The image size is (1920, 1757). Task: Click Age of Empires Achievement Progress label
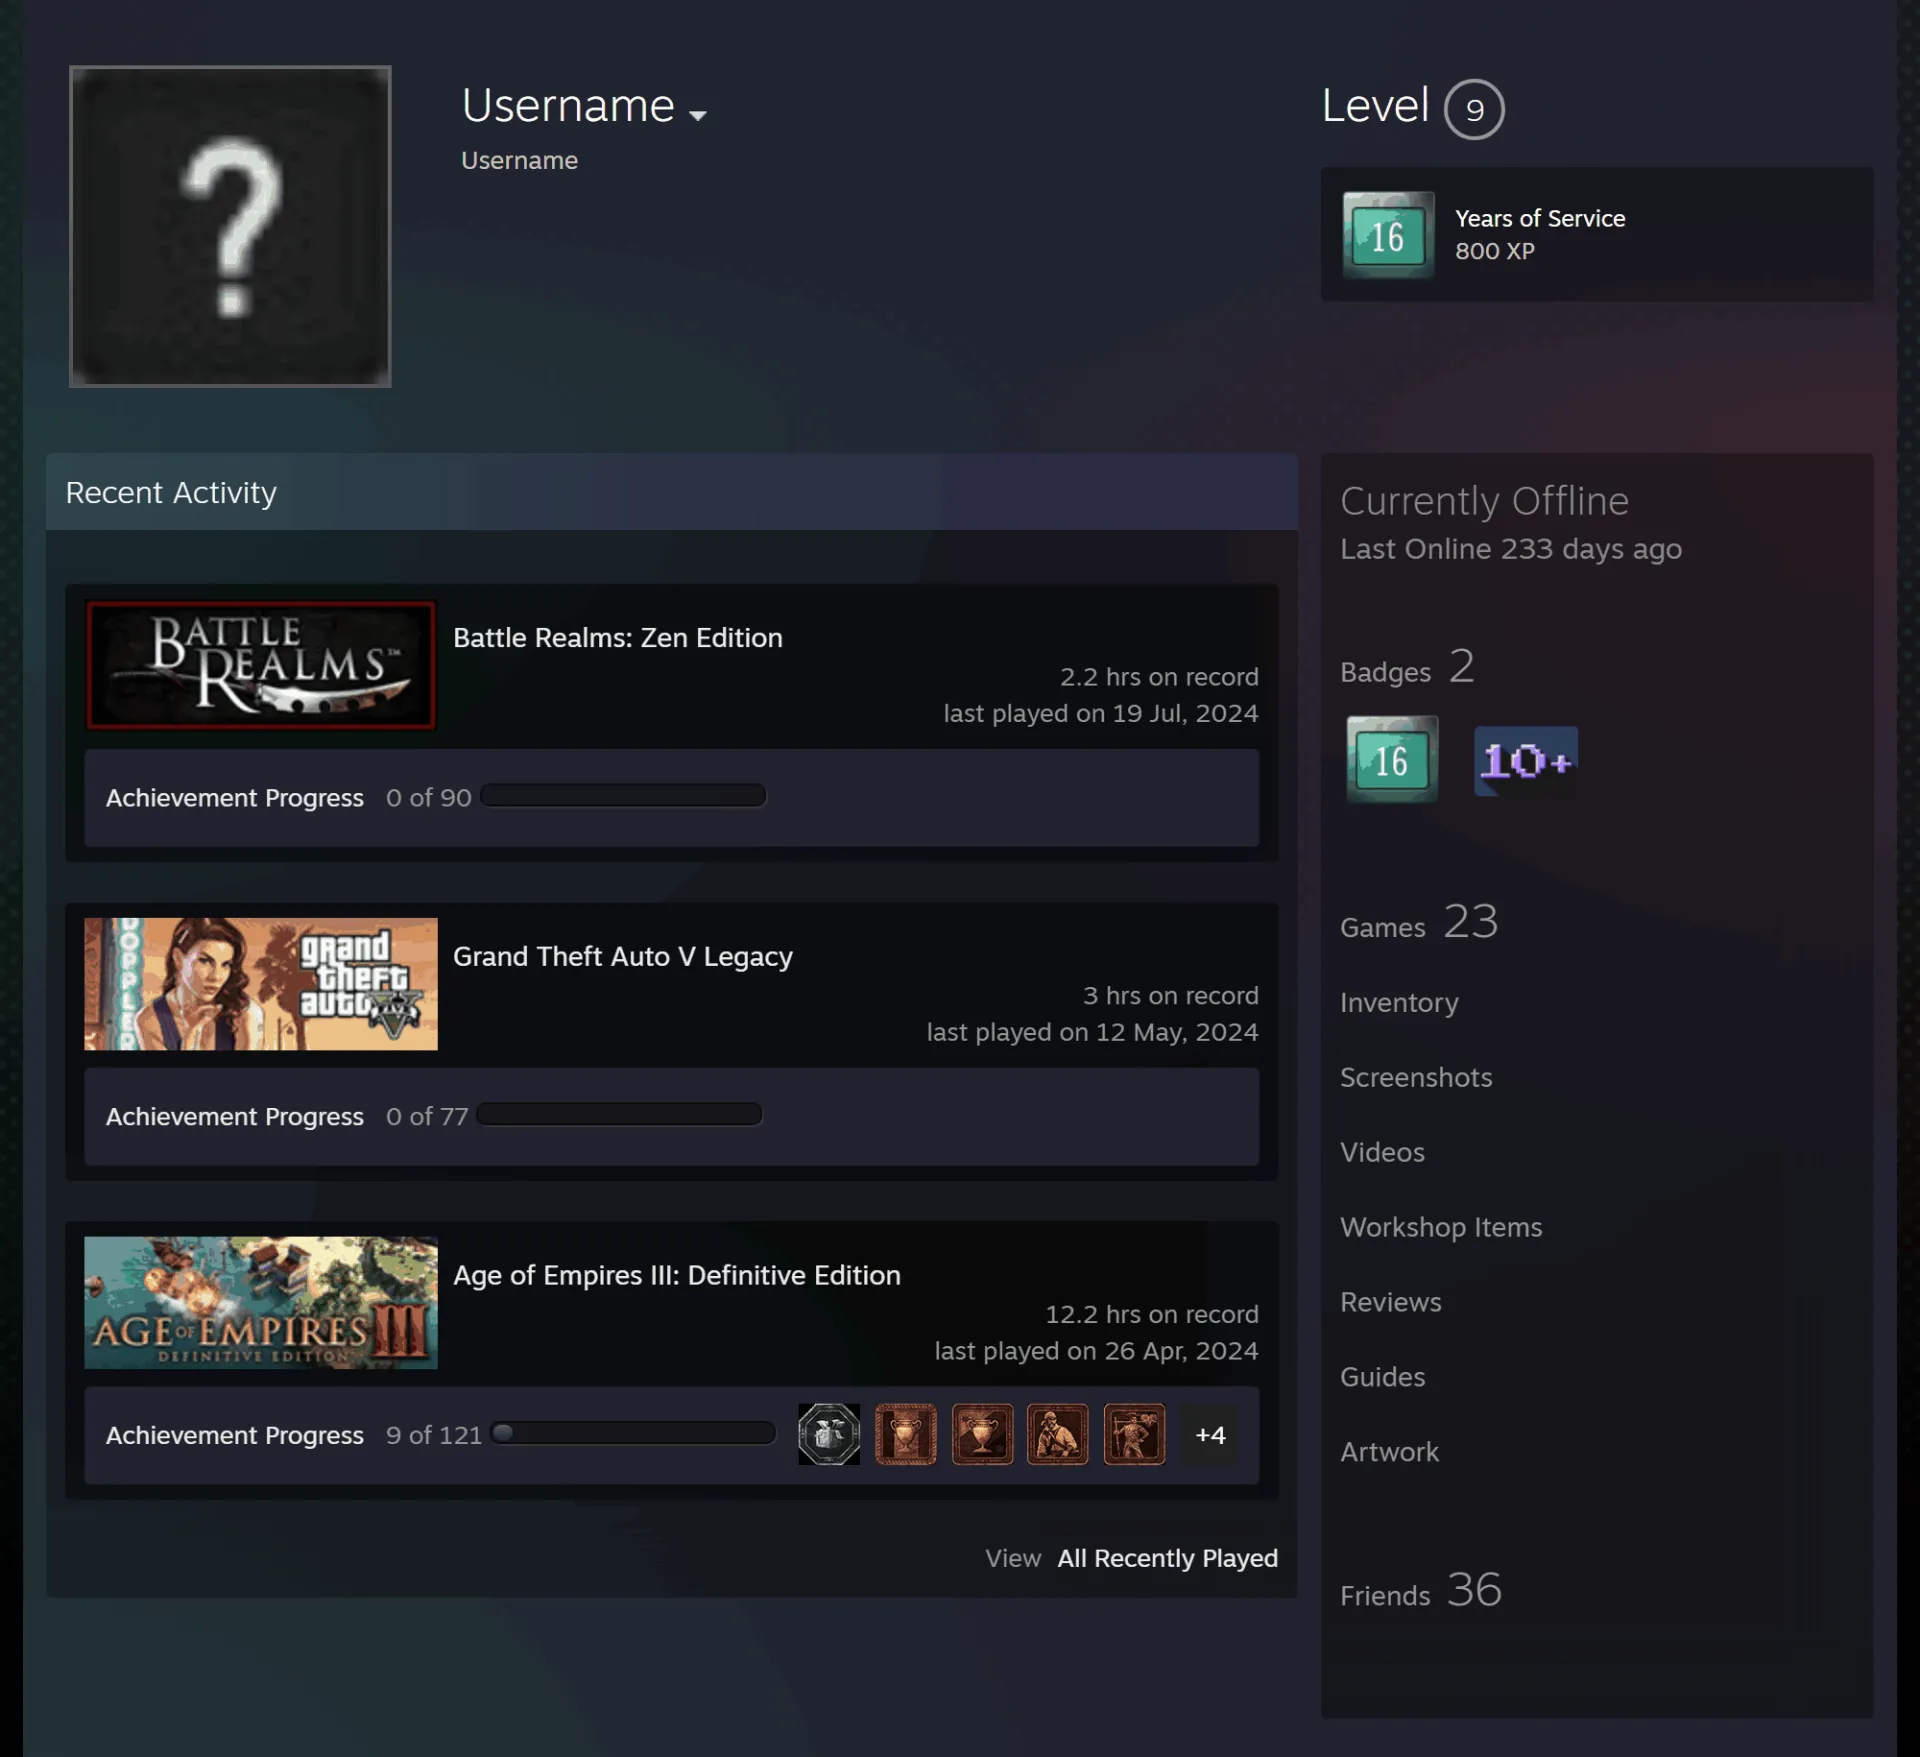(x=235, y=1435)
